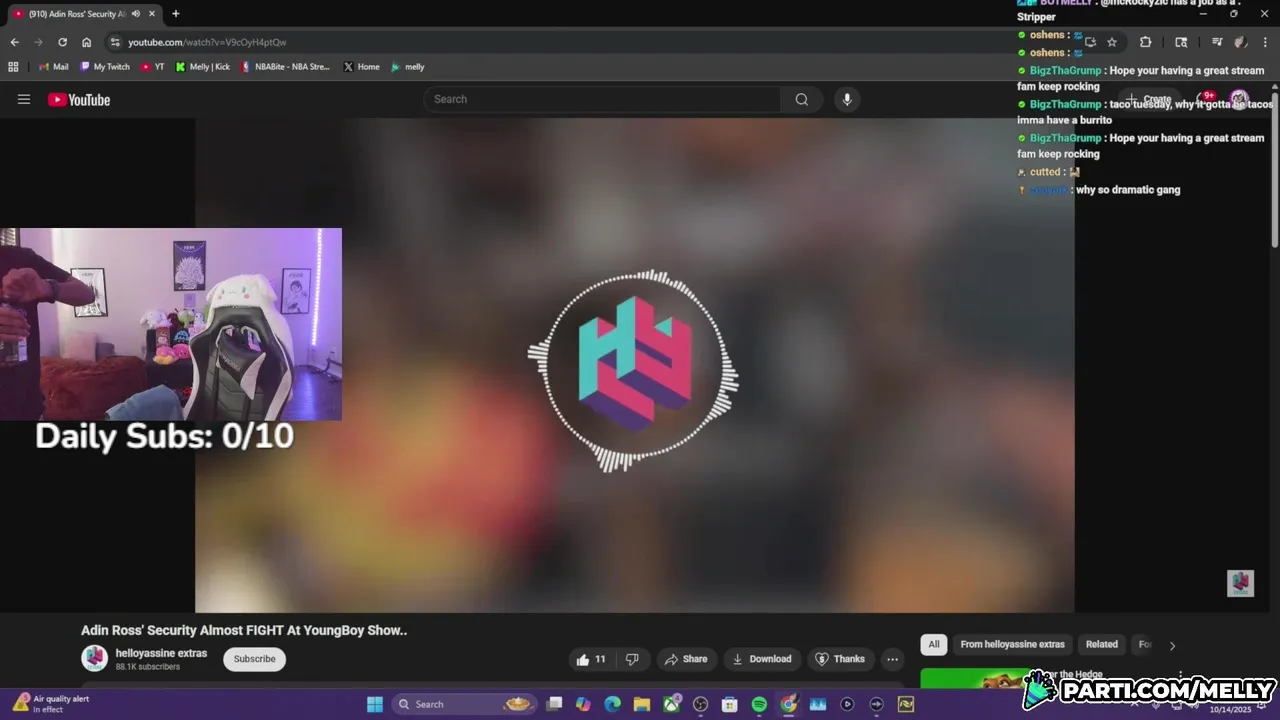This screenshot has width=1280, height=720.
Task: Dislike the video with thumbs down
Action: (x=632, y=659)
